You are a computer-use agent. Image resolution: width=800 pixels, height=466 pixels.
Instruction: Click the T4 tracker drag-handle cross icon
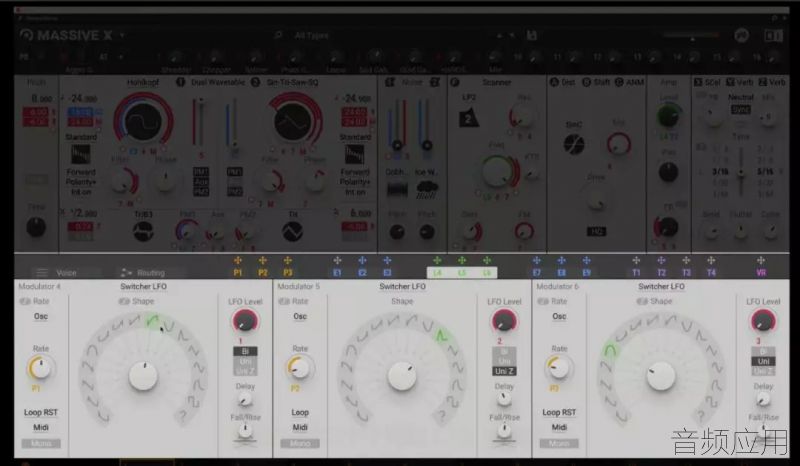point(711,261)
